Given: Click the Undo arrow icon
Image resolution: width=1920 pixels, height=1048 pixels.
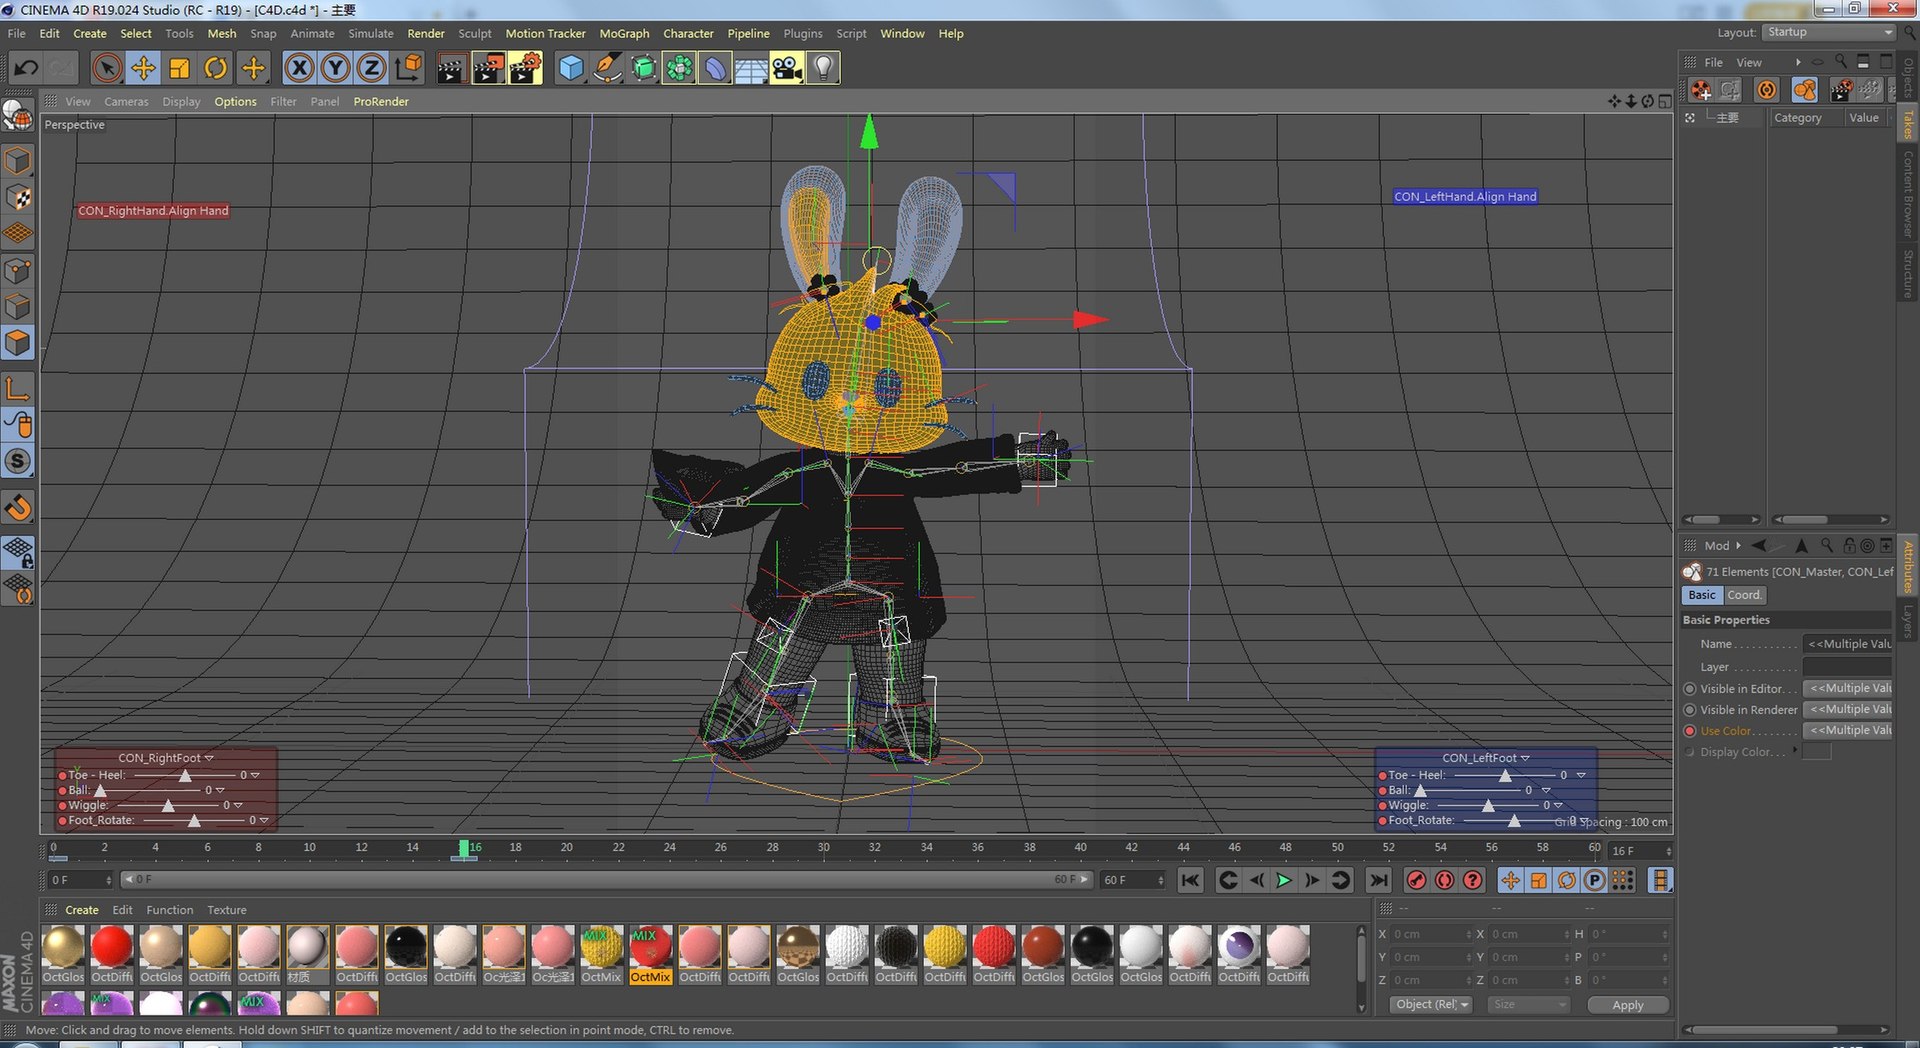Looking at the screenshot, I should pos(26,68).
